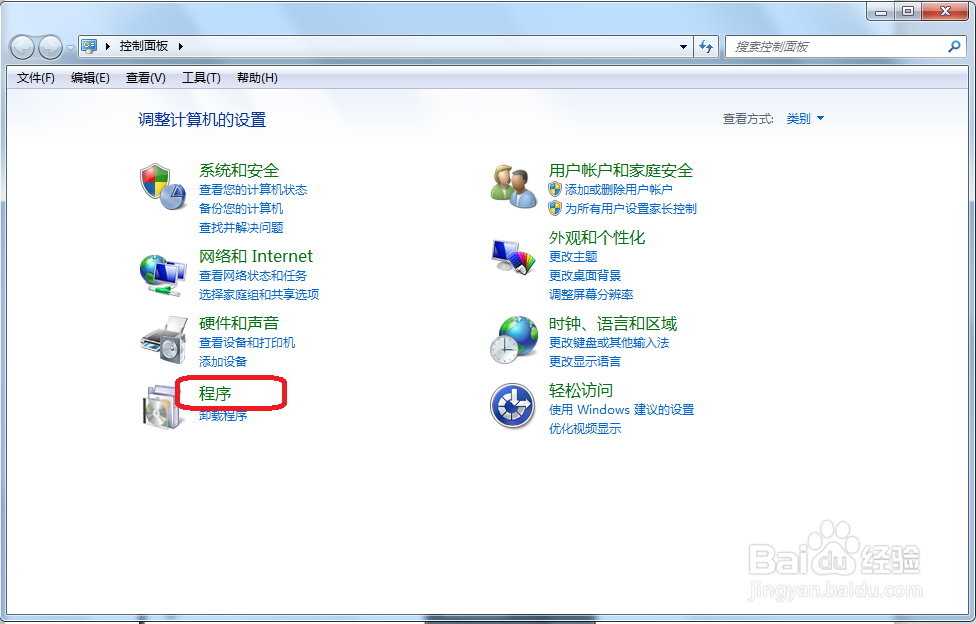Viewport: 976px width, 624px height.
Task: Click the forward navigation arrow button
Action: 50,47
